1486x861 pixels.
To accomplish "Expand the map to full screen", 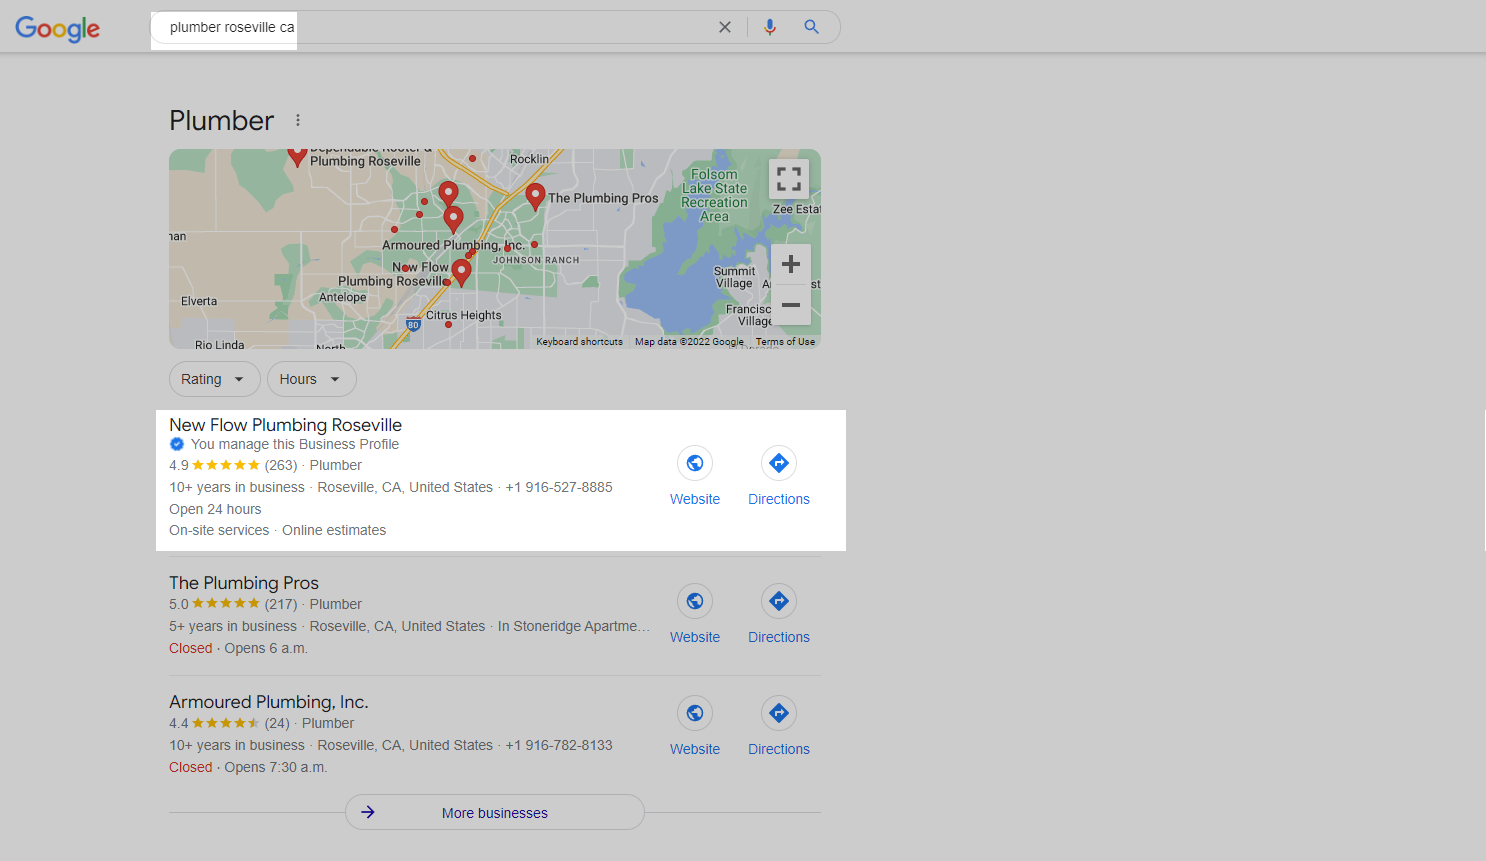I will pyautogui.click(x=789, y=179).
